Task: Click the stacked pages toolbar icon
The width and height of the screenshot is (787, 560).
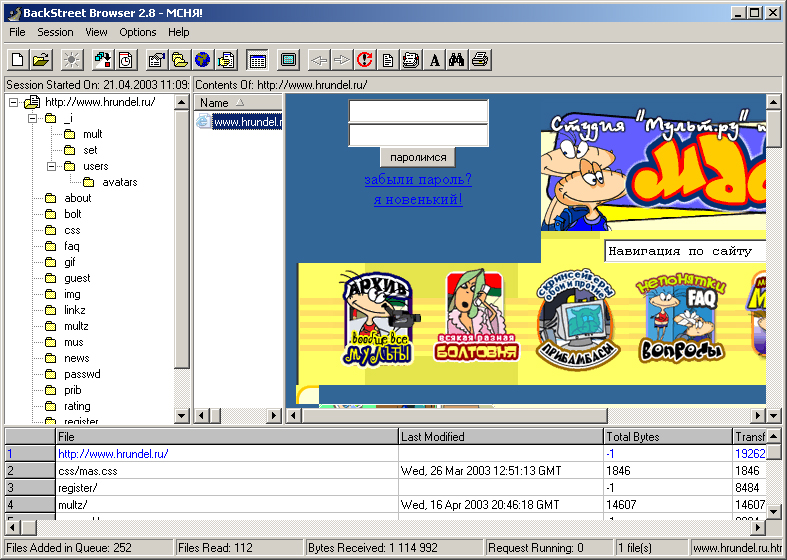Action: pyautogui.click(x=411, y=60)
